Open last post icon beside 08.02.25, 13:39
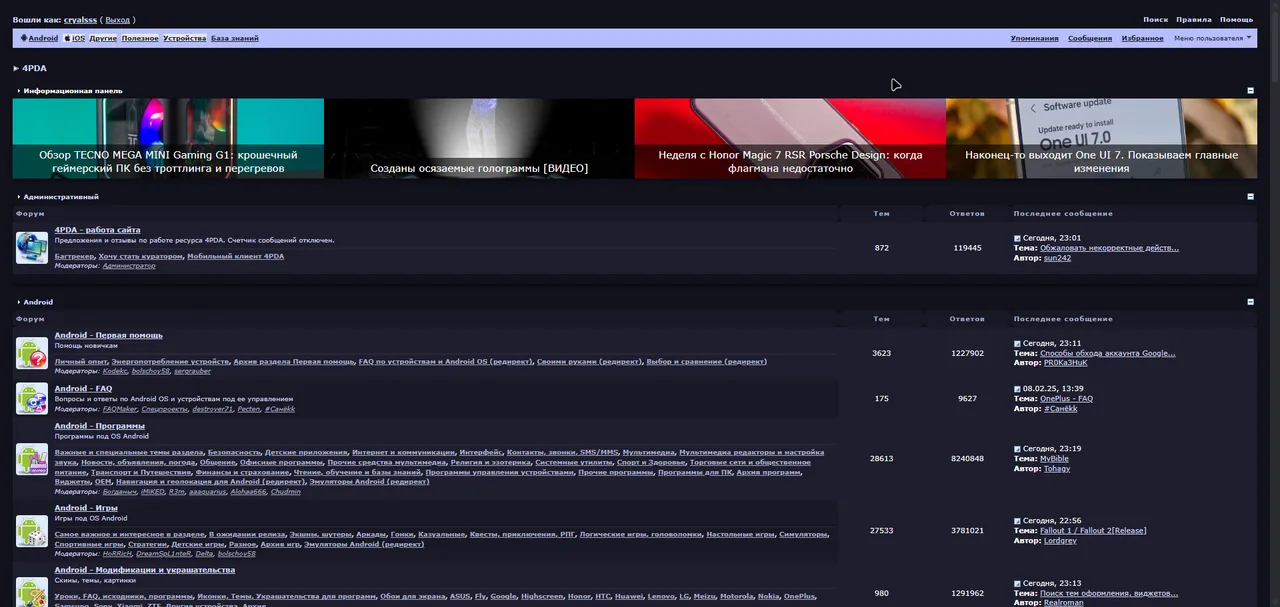The width and height of the screenshot is (1280, 607). 1017,389
